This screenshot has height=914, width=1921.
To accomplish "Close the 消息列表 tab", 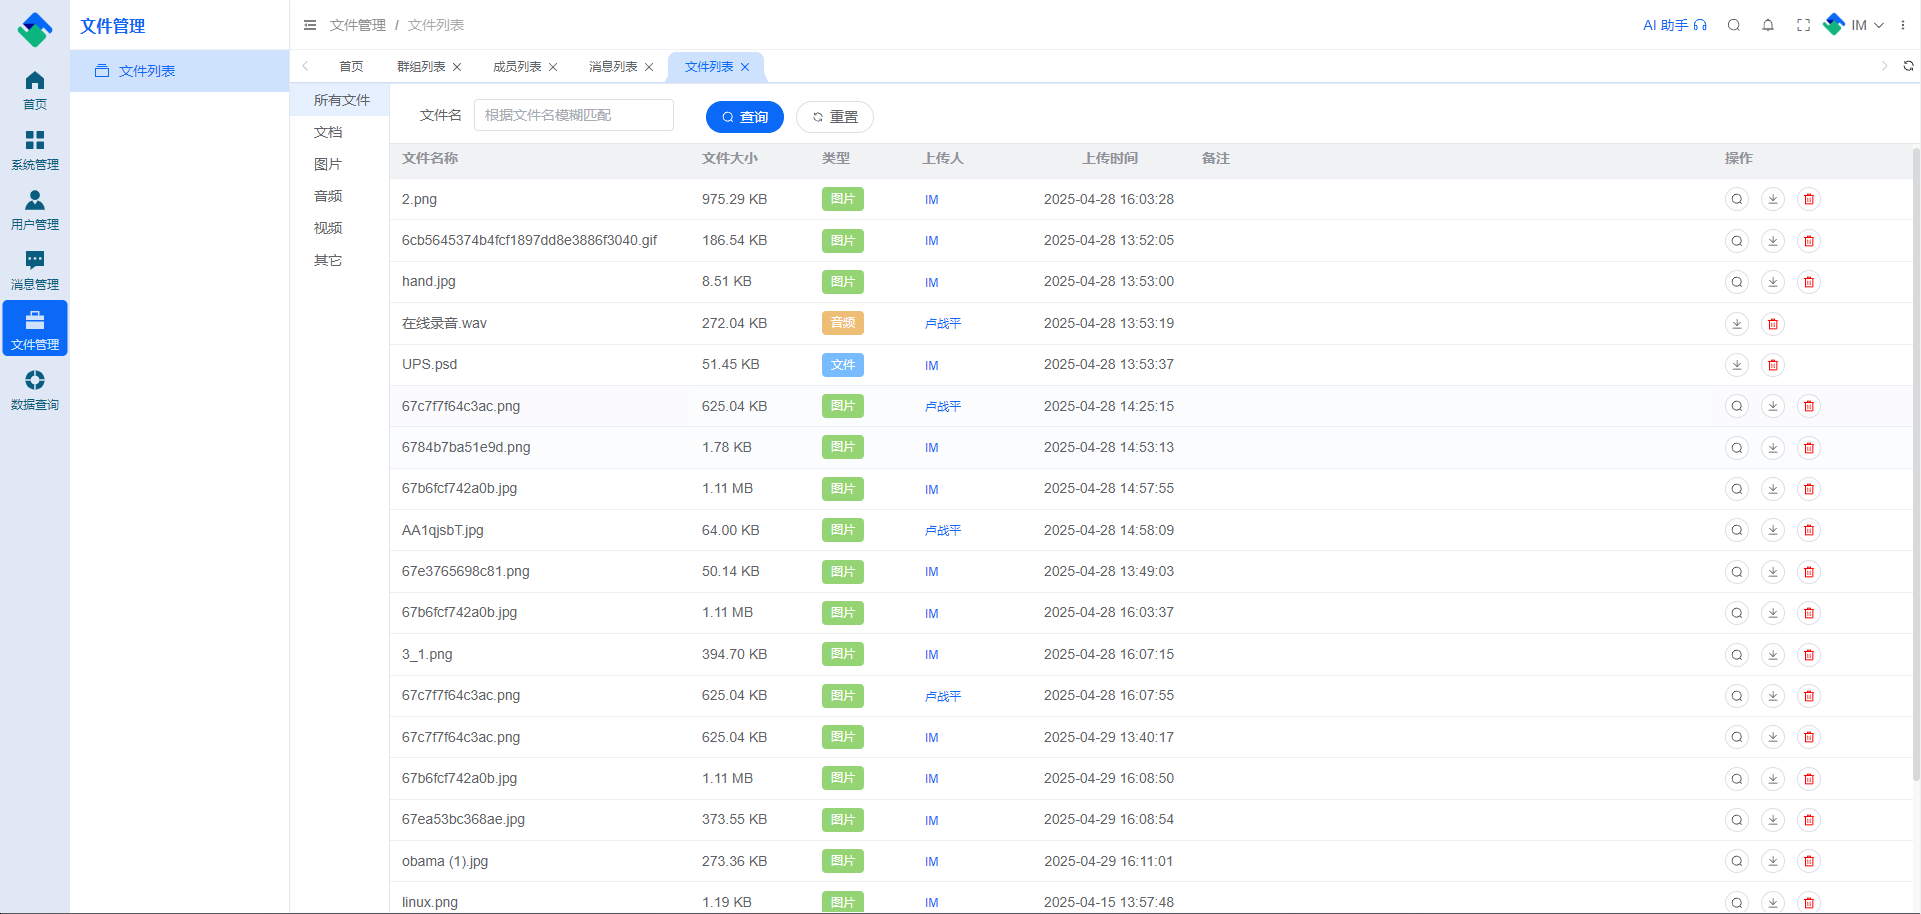I will (x=649, y=67).
